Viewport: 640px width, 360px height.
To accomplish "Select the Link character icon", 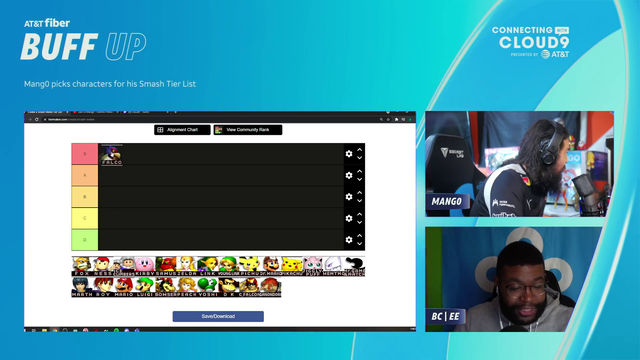I will [208, 266].
